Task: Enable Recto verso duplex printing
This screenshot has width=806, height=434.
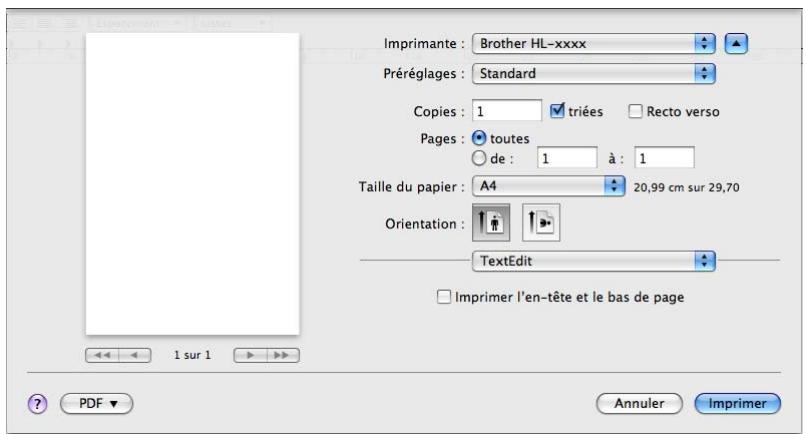Action: coord(635,111)
